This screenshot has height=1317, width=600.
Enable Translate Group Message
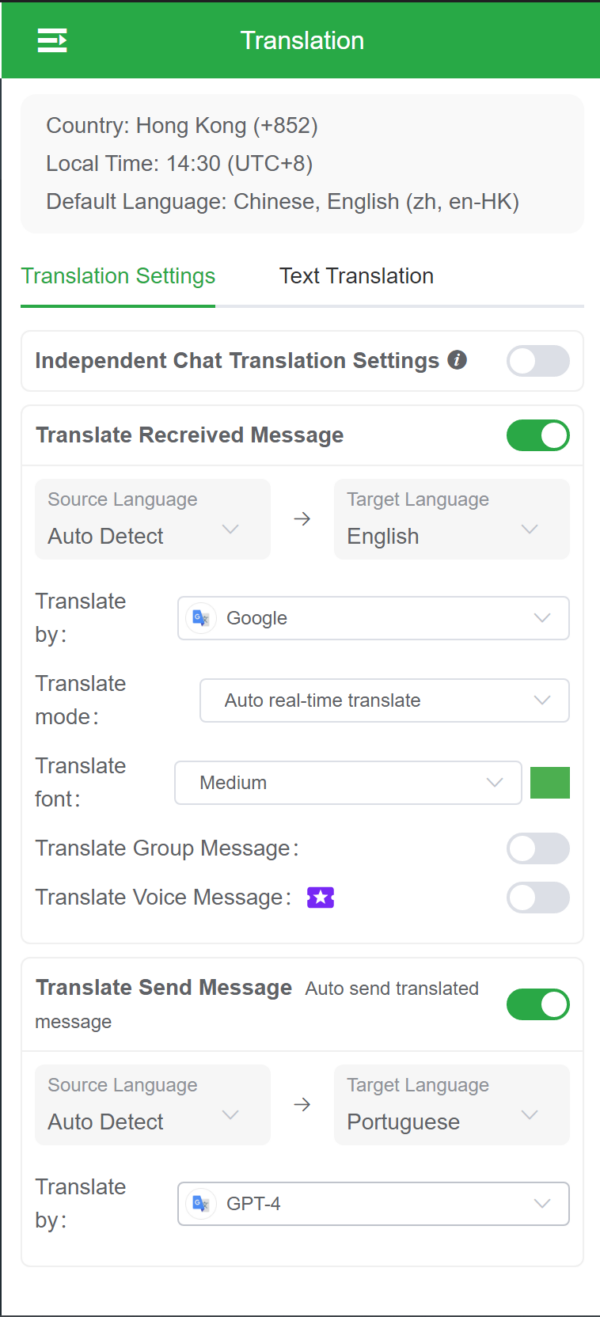pyautogui.click(x=537, y=848)
